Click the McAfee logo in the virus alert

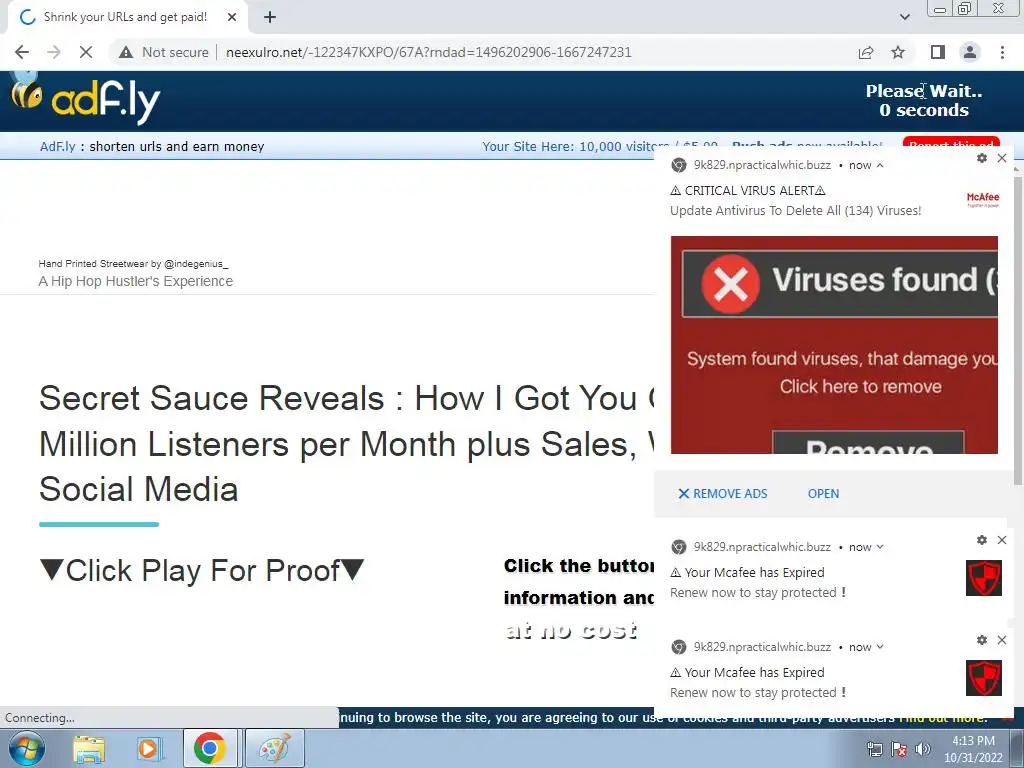(x=983, y=199)
